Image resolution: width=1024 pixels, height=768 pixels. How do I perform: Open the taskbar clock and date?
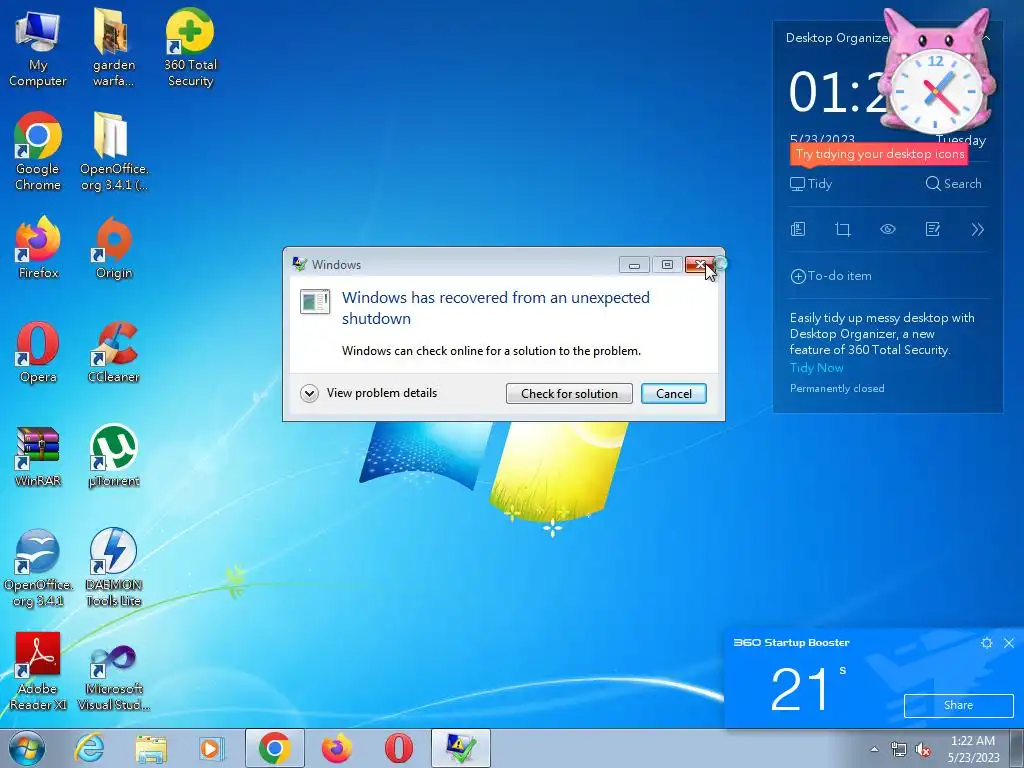pyautogui.click(x=973, y=749)
